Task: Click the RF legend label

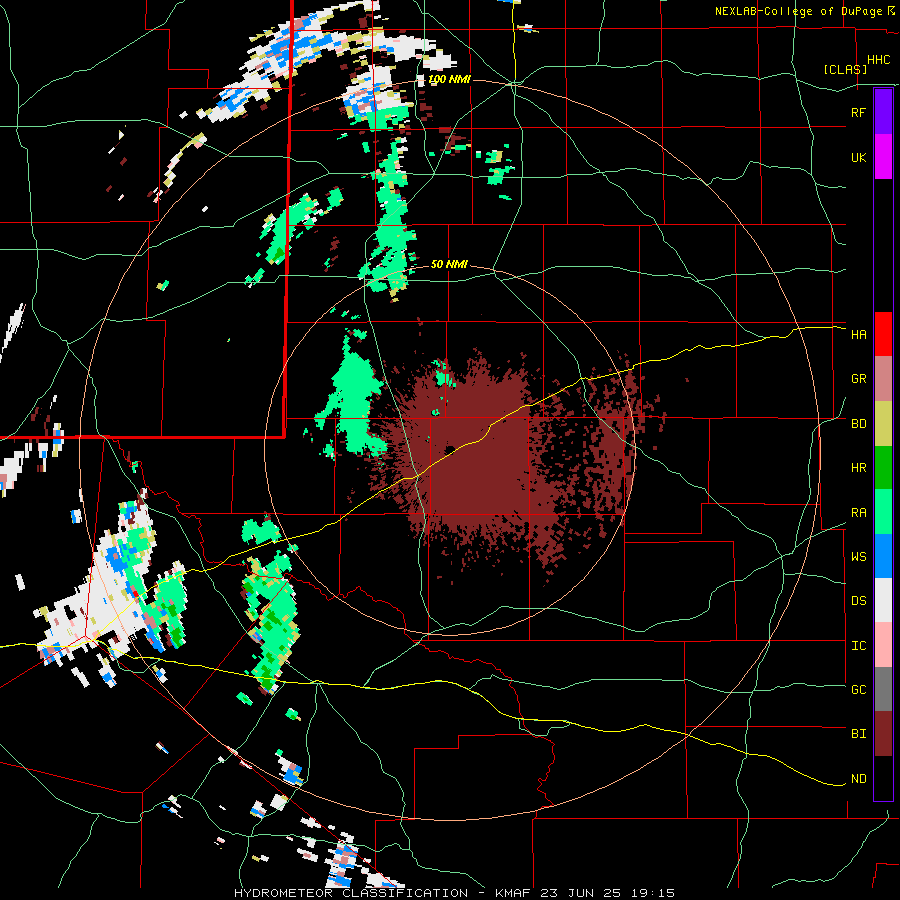Action: tap(858, 112)
